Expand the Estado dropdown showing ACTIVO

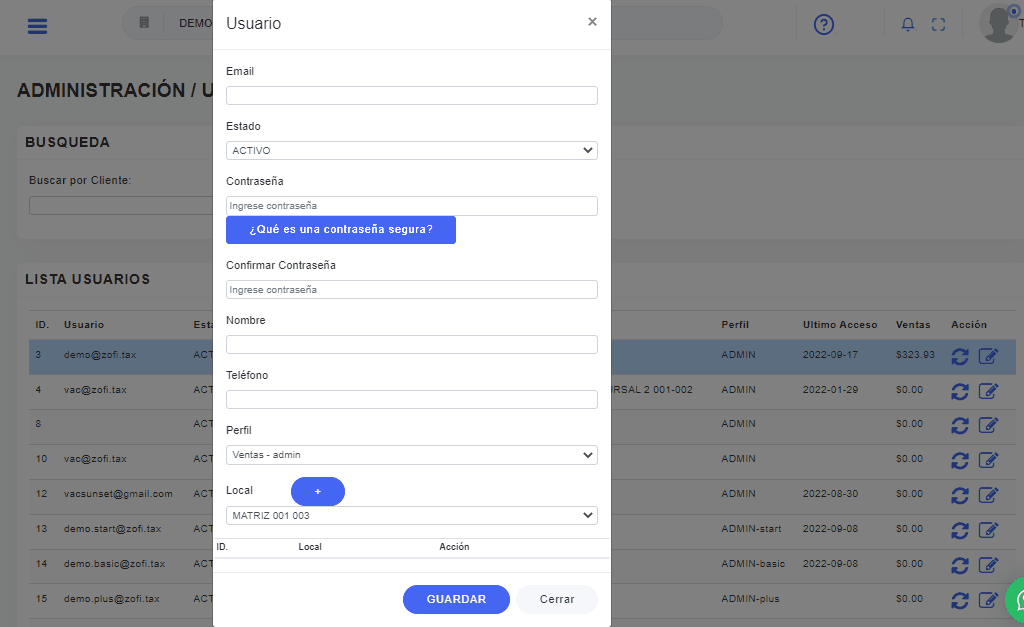point(411,151)
